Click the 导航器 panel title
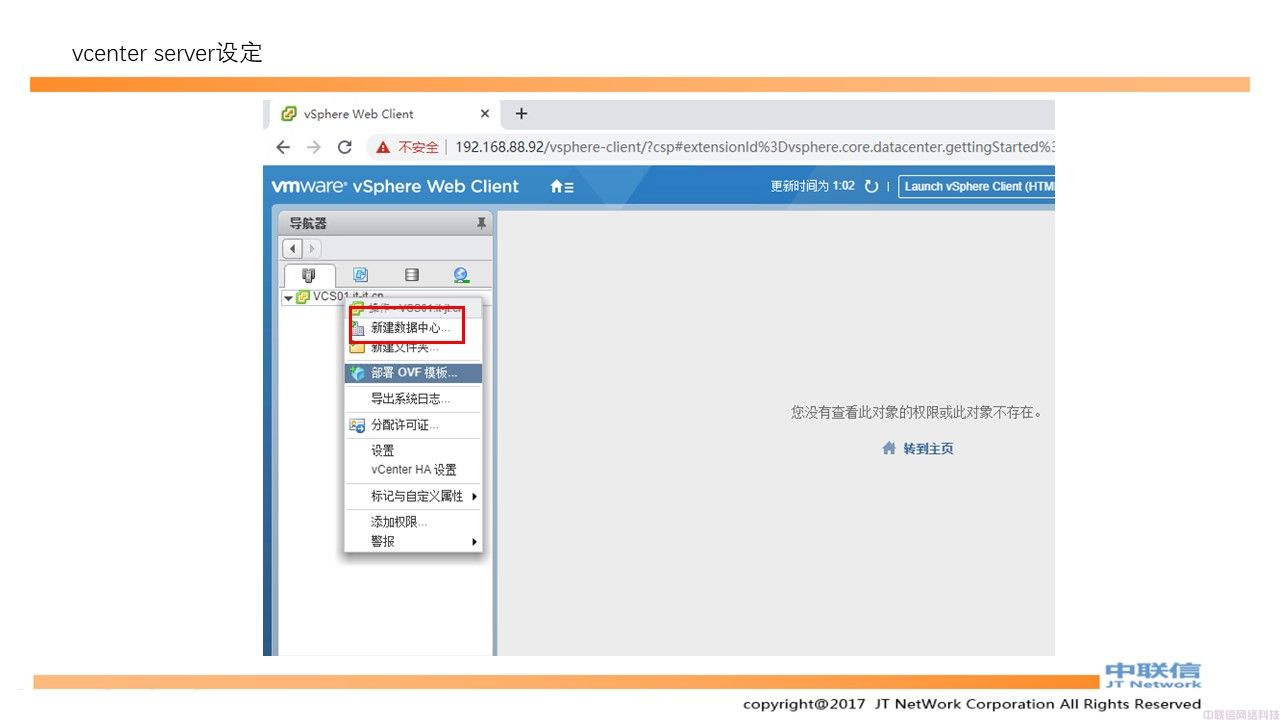The height and width of the screenshot is (720, 1280). point(308,223)
